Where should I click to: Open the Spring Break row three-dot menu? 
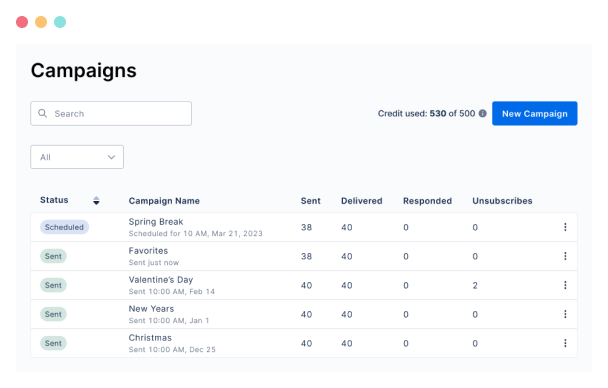(x=565, y=227)
